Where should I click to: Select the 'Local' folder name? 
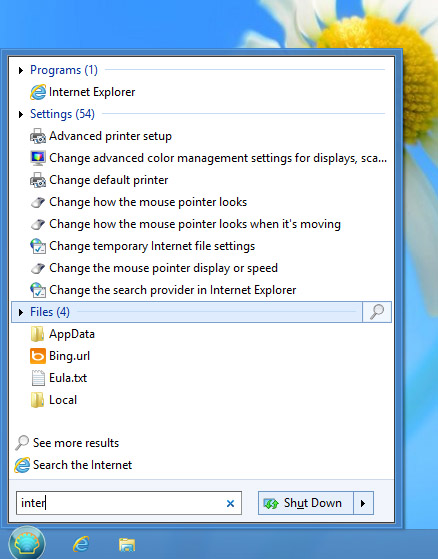click(63, 400)
